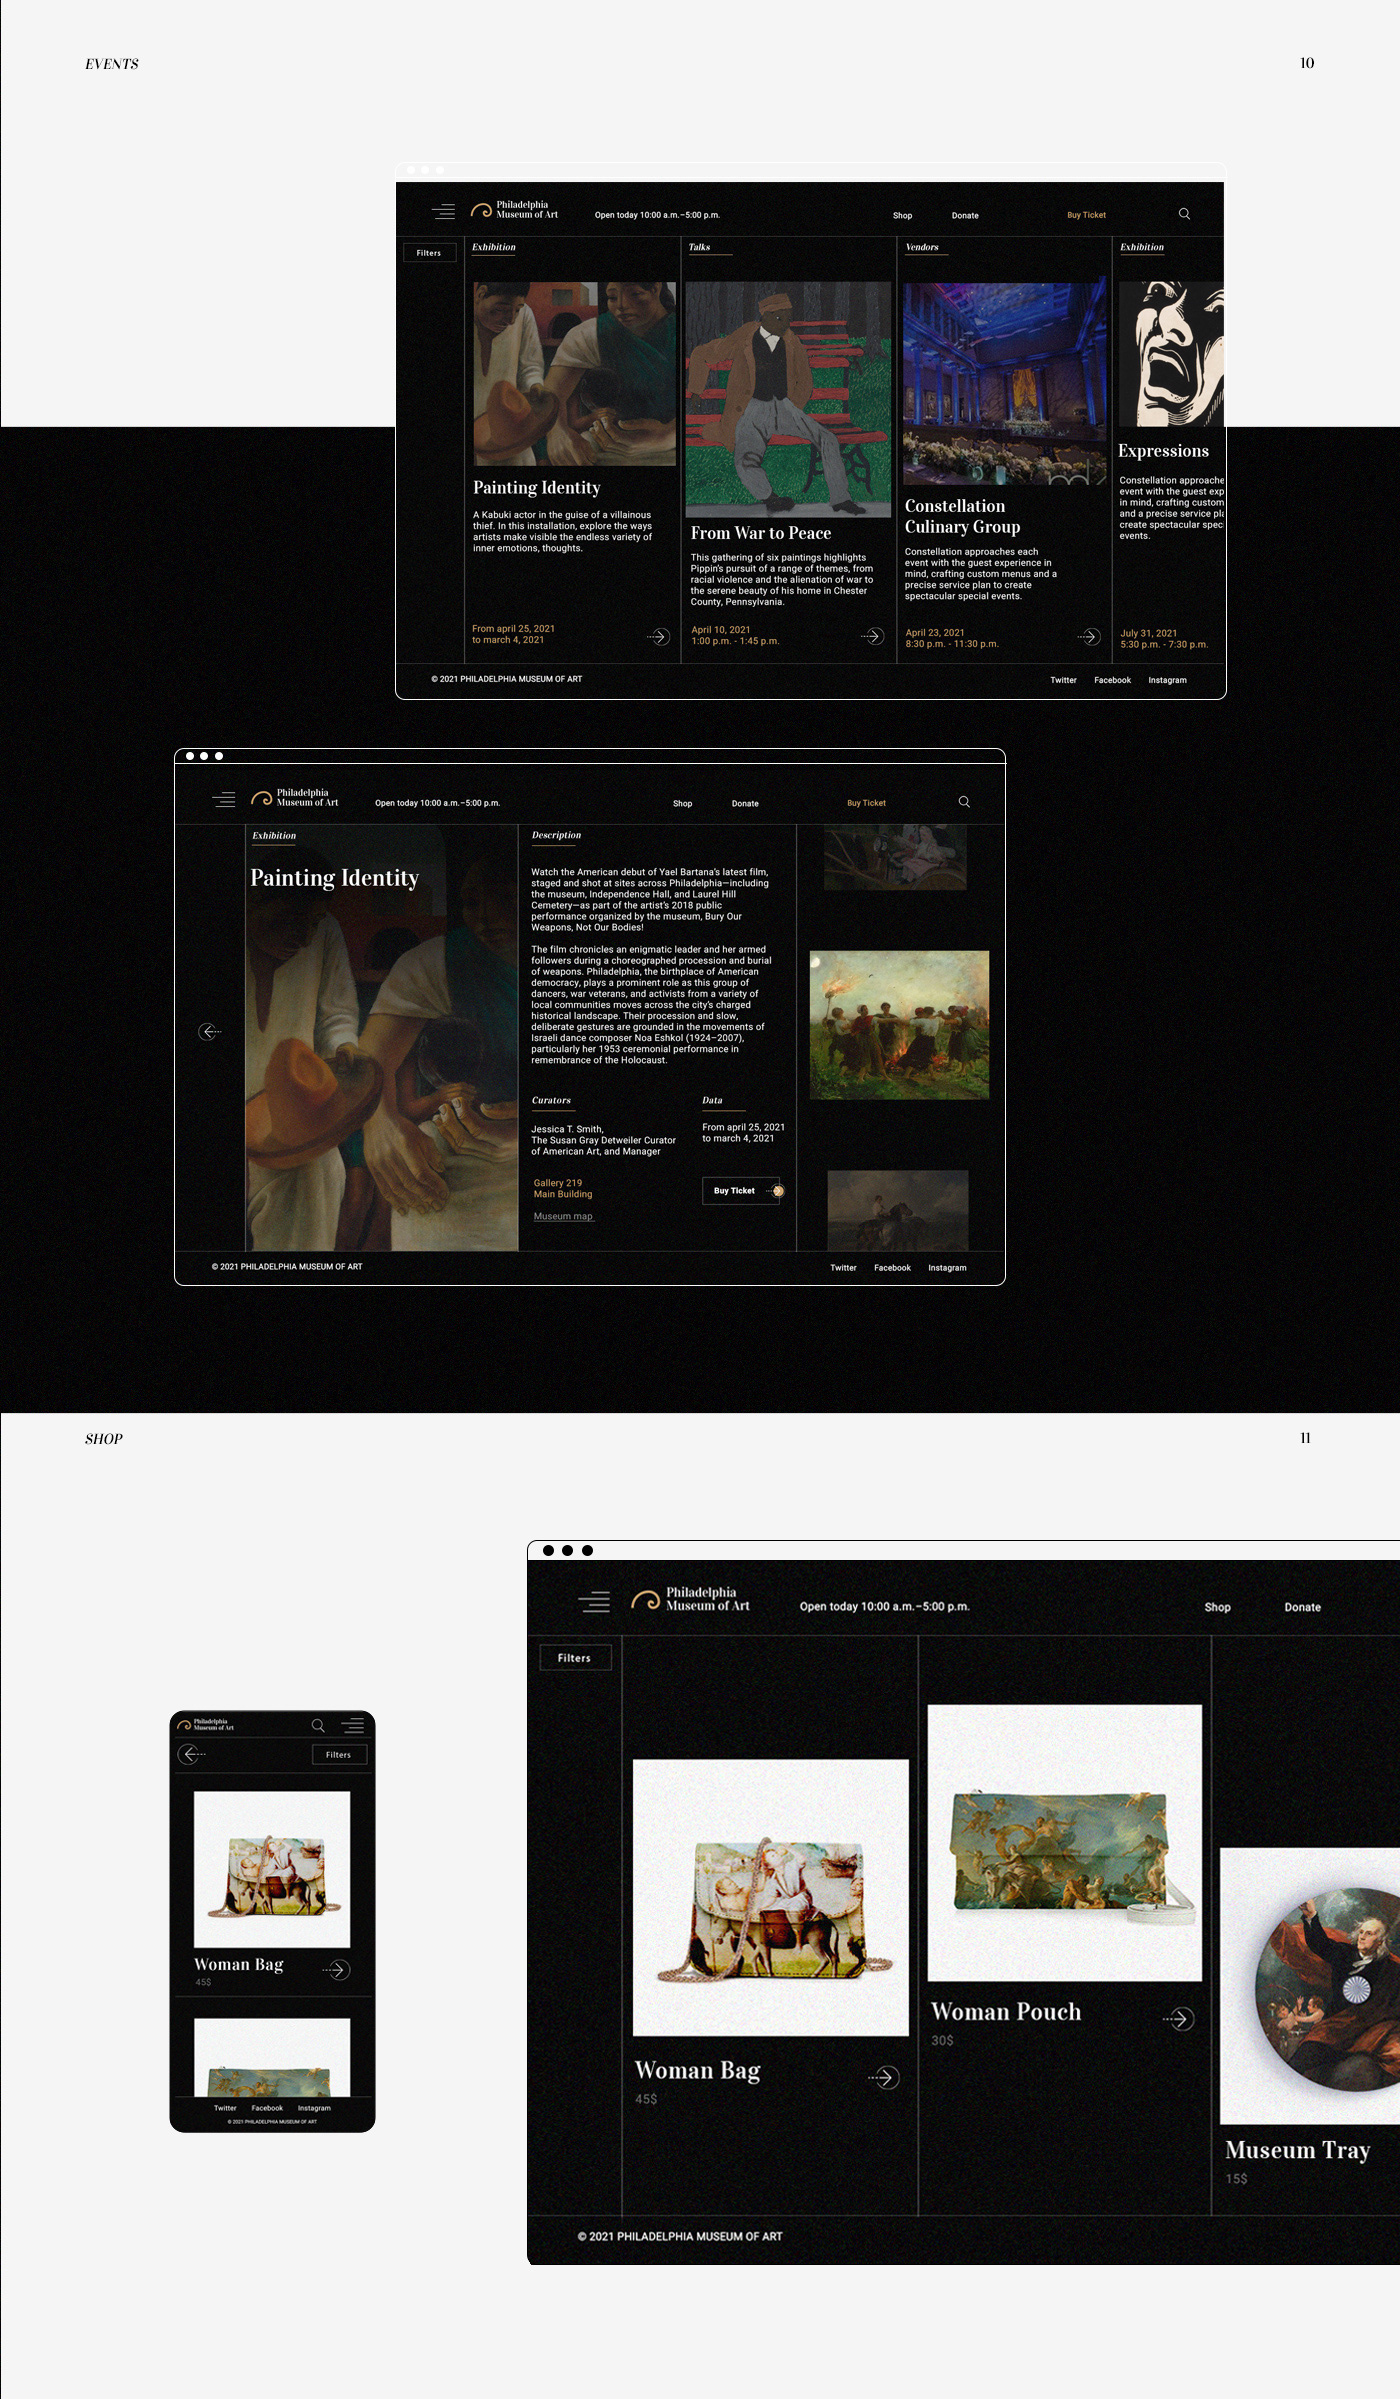1400x2399 pixels.
Task: Click 'Gallery 219 Main Building' location text
Action: click(x=563, y=1188)
